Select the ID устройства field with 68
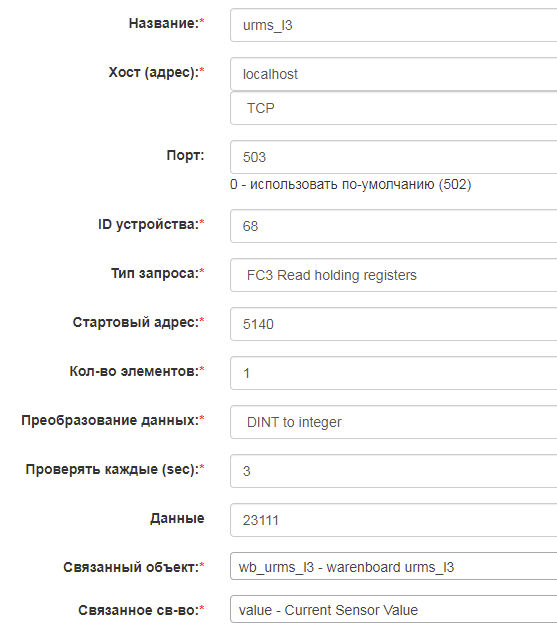The height and width of the screenshot is (627, 557). (x=393, y=226)
